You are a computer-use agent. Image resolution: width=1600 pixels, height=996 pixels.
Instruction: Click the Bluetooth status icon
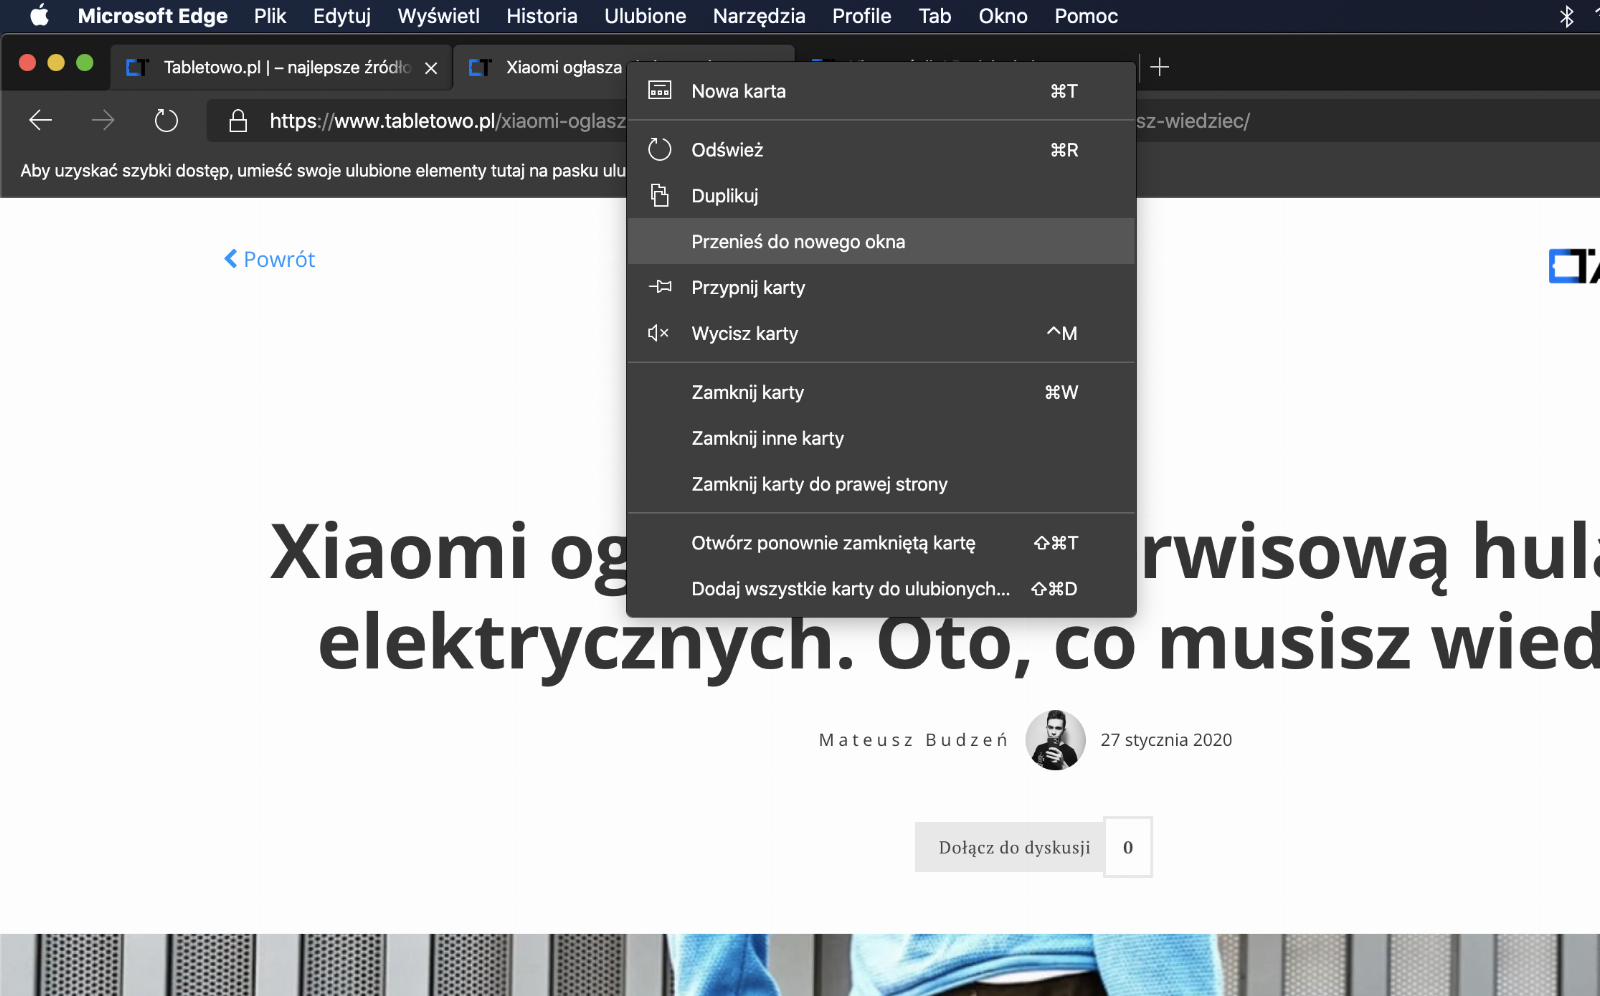tap(1567, 16)
